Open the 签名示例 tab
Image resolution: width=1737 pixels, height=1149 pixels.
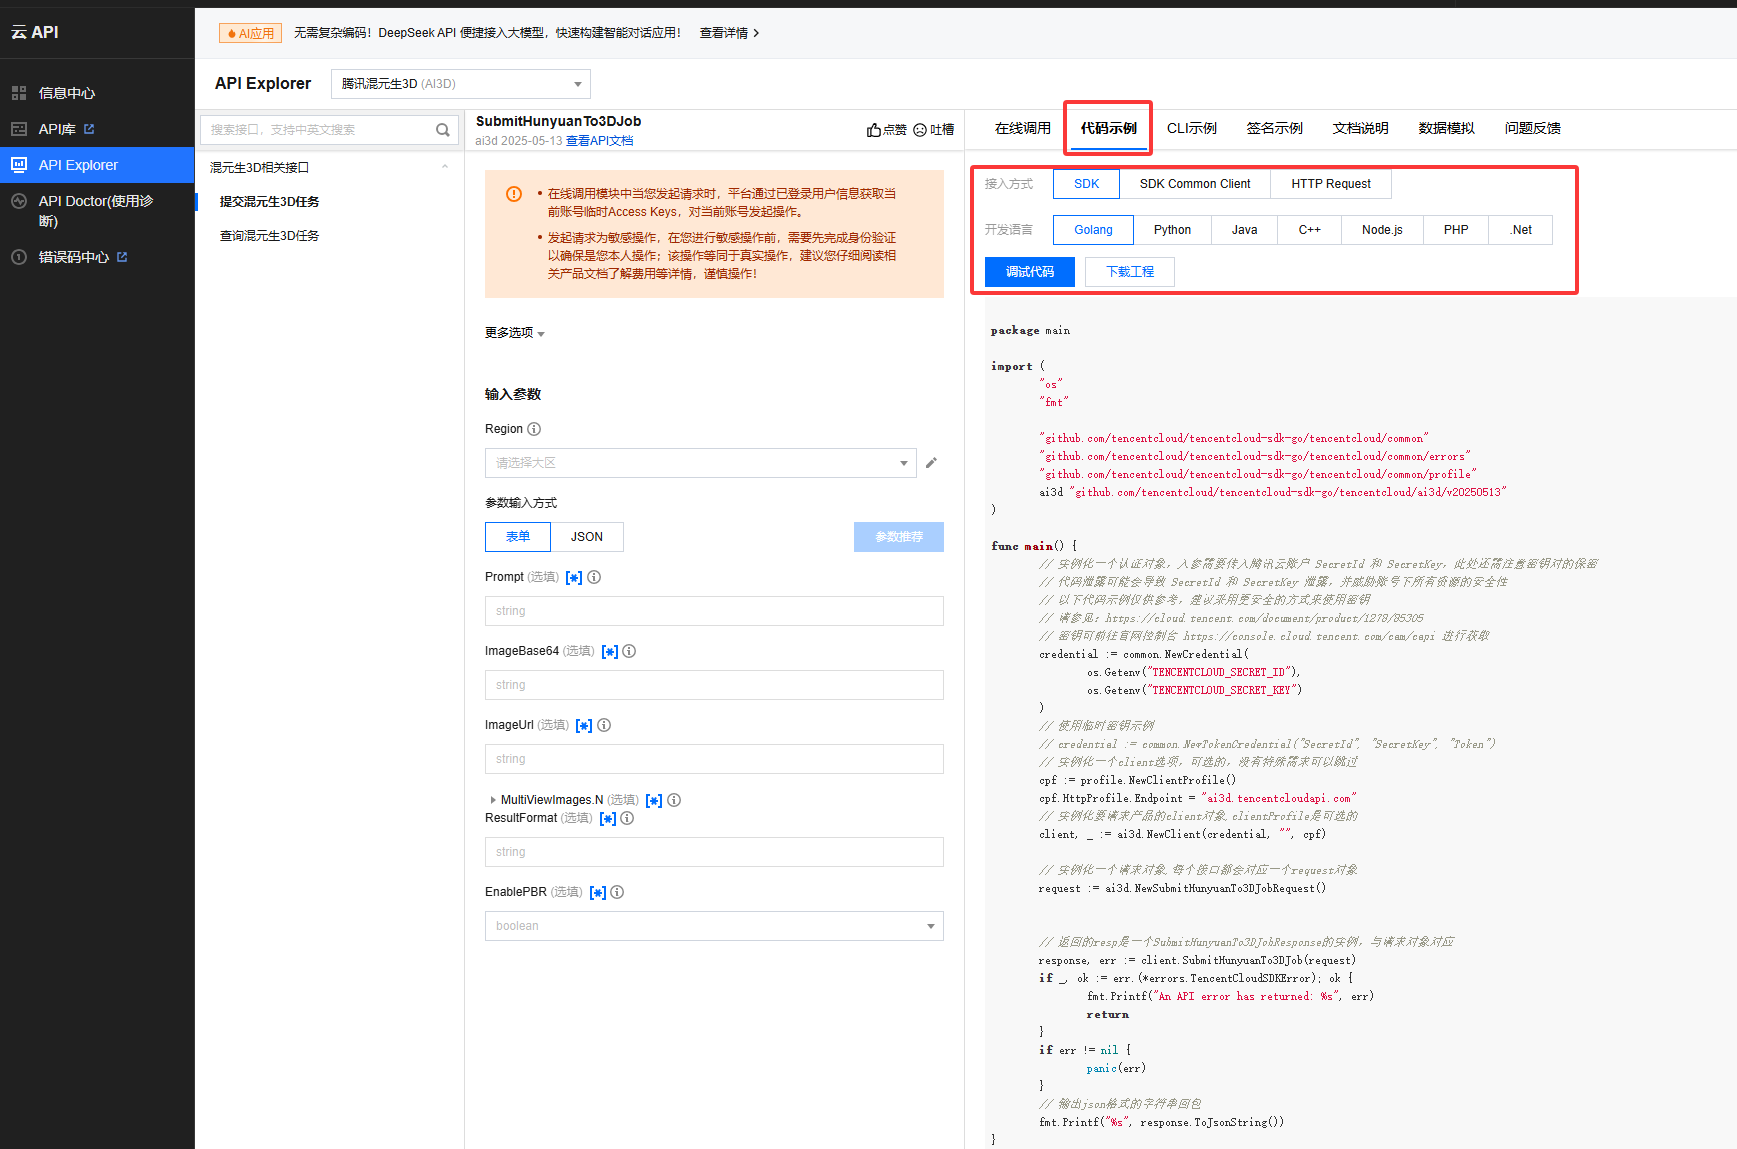[1275, 128]
